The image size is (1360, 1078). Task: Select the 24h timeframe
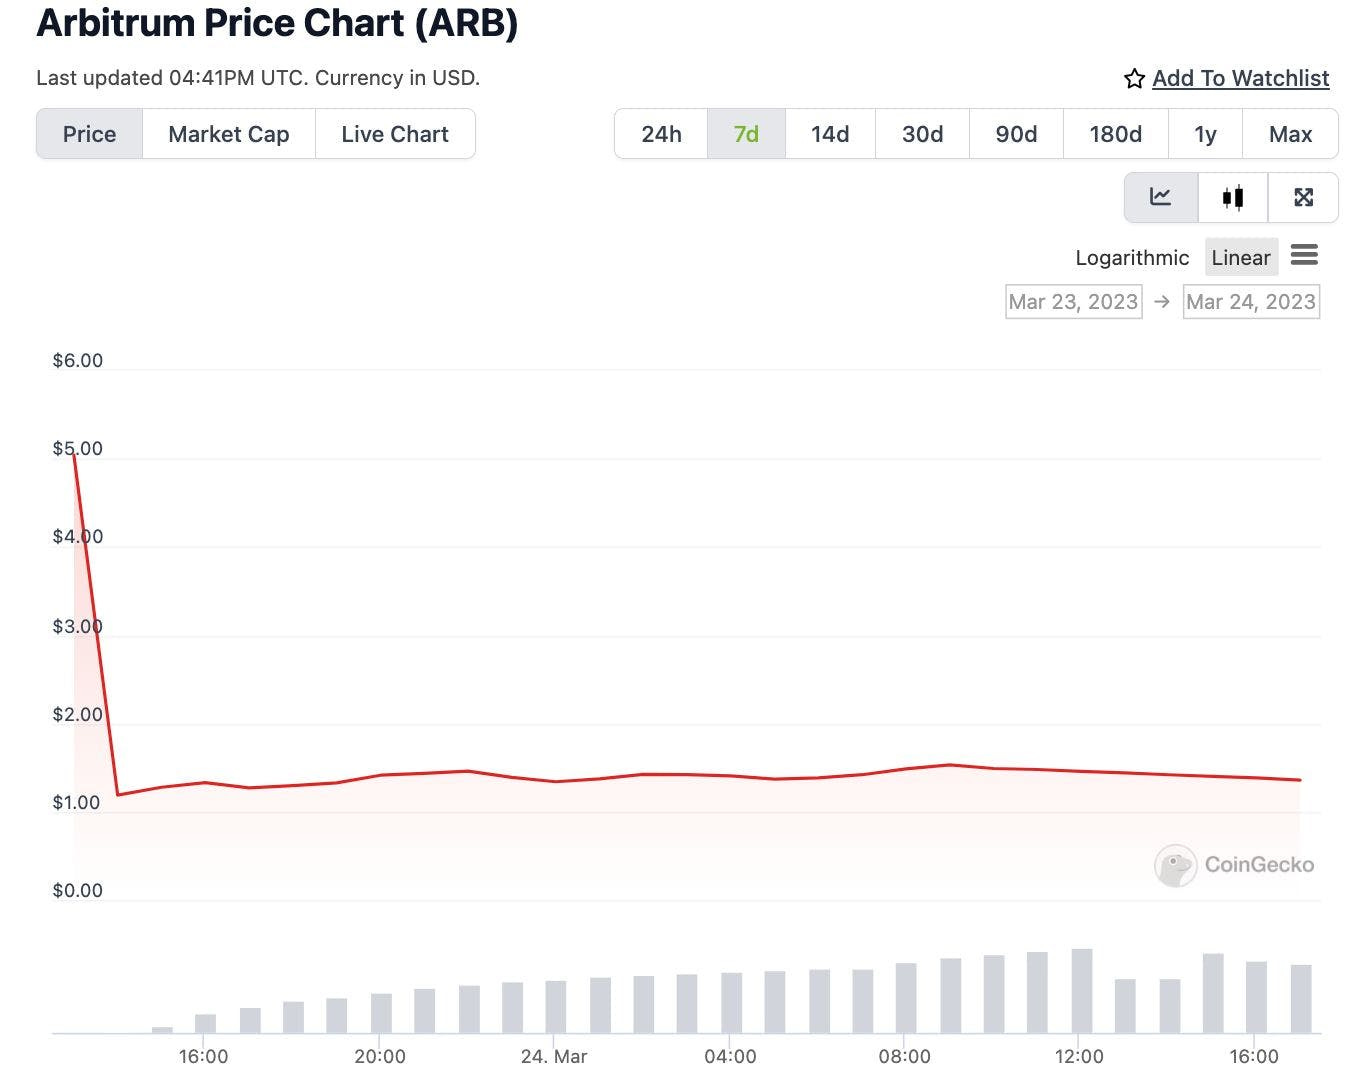click(660, 133)
